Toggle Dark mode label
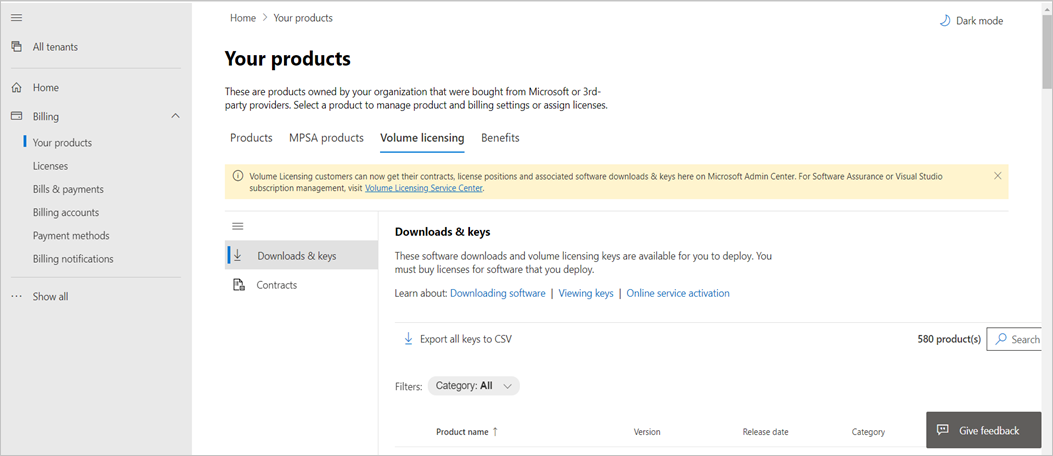Image resolution: width=1053 pixels, height=456 pixels. click(980, 21)
